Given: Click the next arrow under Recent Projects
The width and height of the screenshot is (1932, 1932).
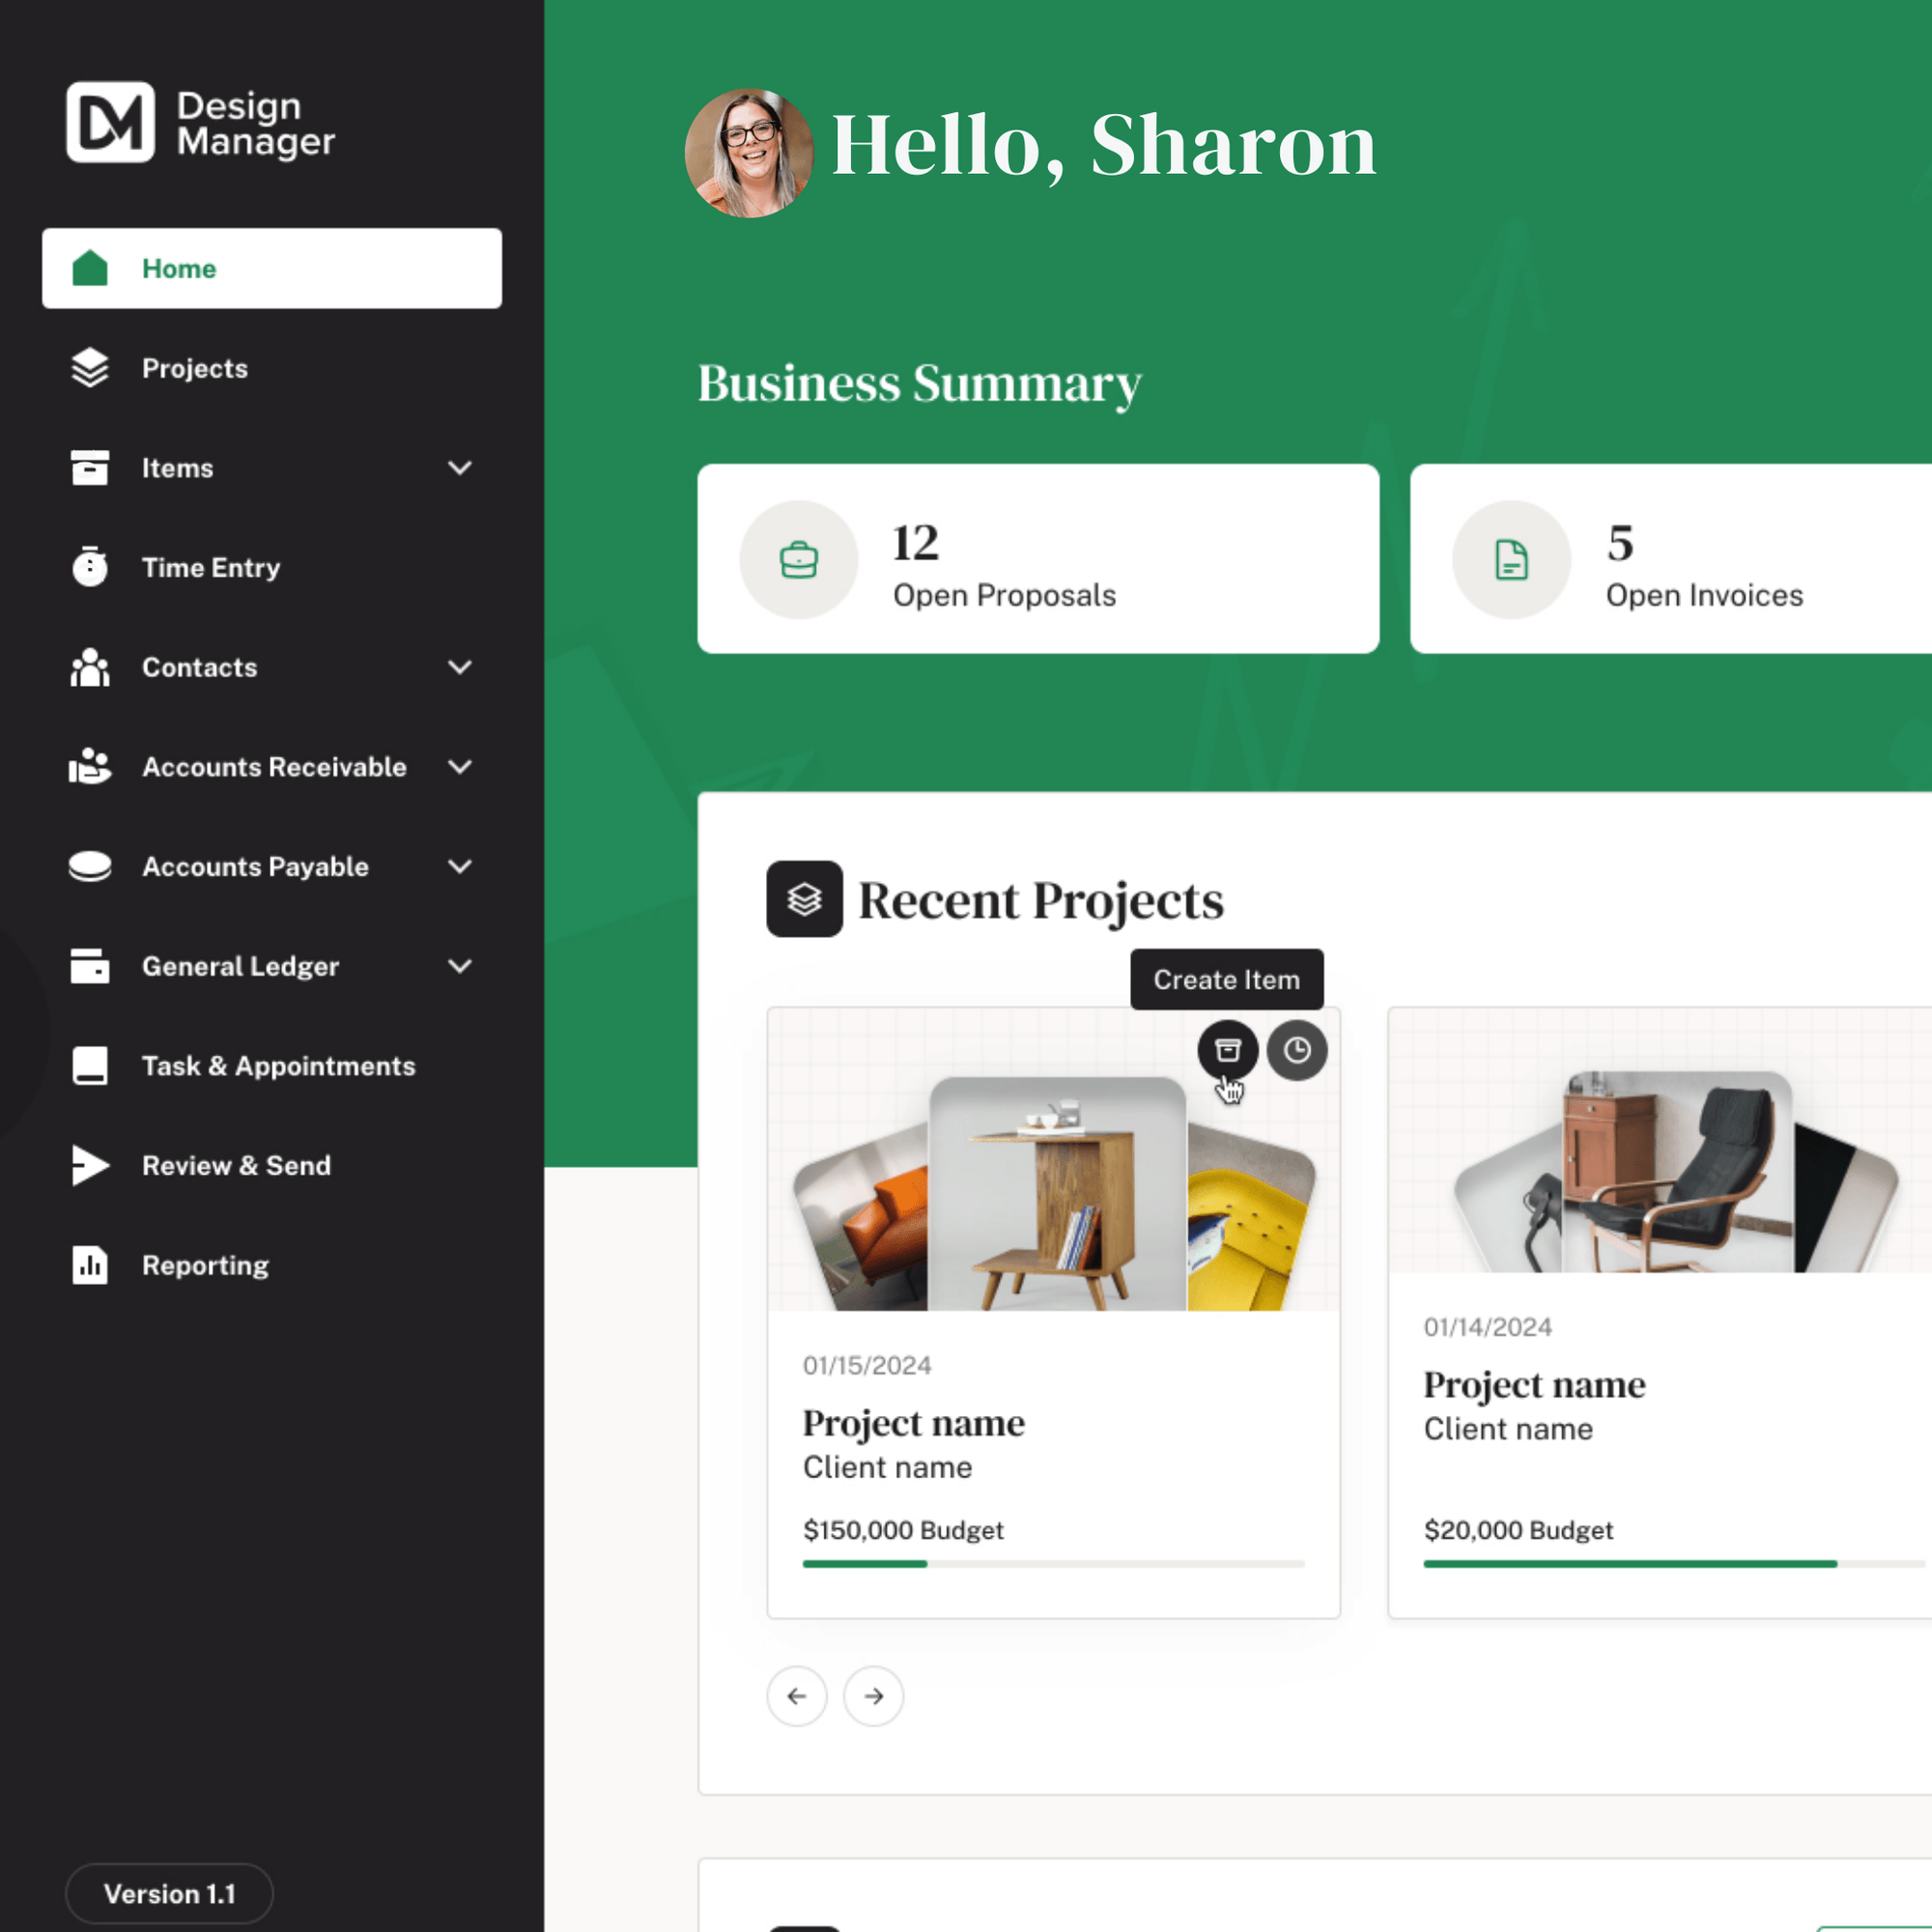Looking at the screenshot, I should (x=872, y=1696).
